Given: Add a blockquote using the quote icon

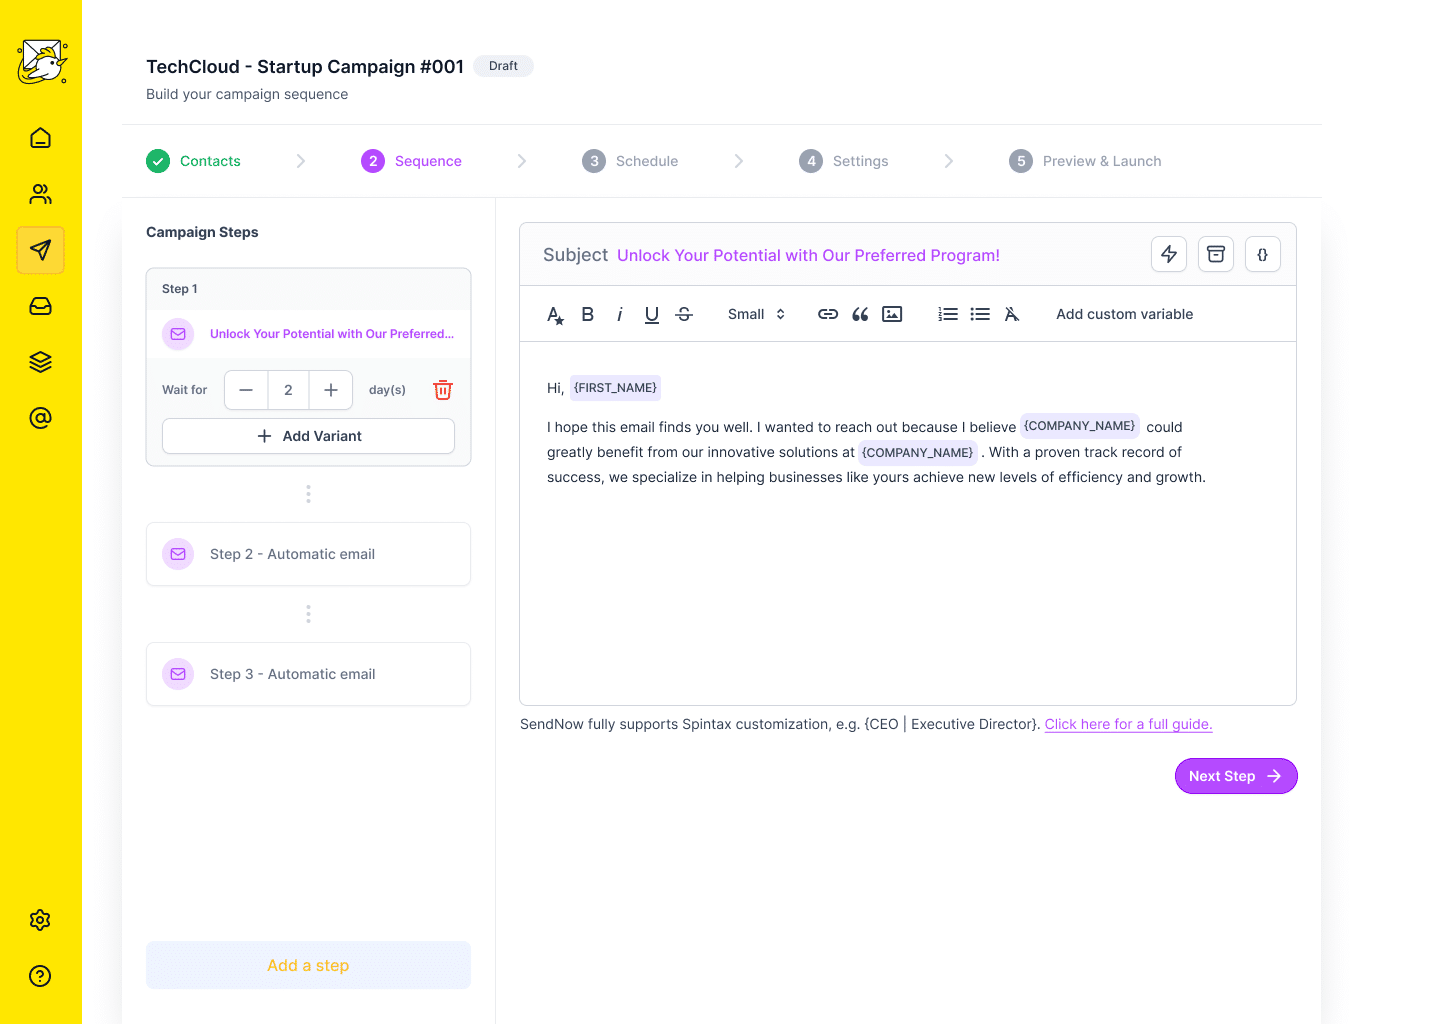Looking at the screenshot, I should pos(860,314).
